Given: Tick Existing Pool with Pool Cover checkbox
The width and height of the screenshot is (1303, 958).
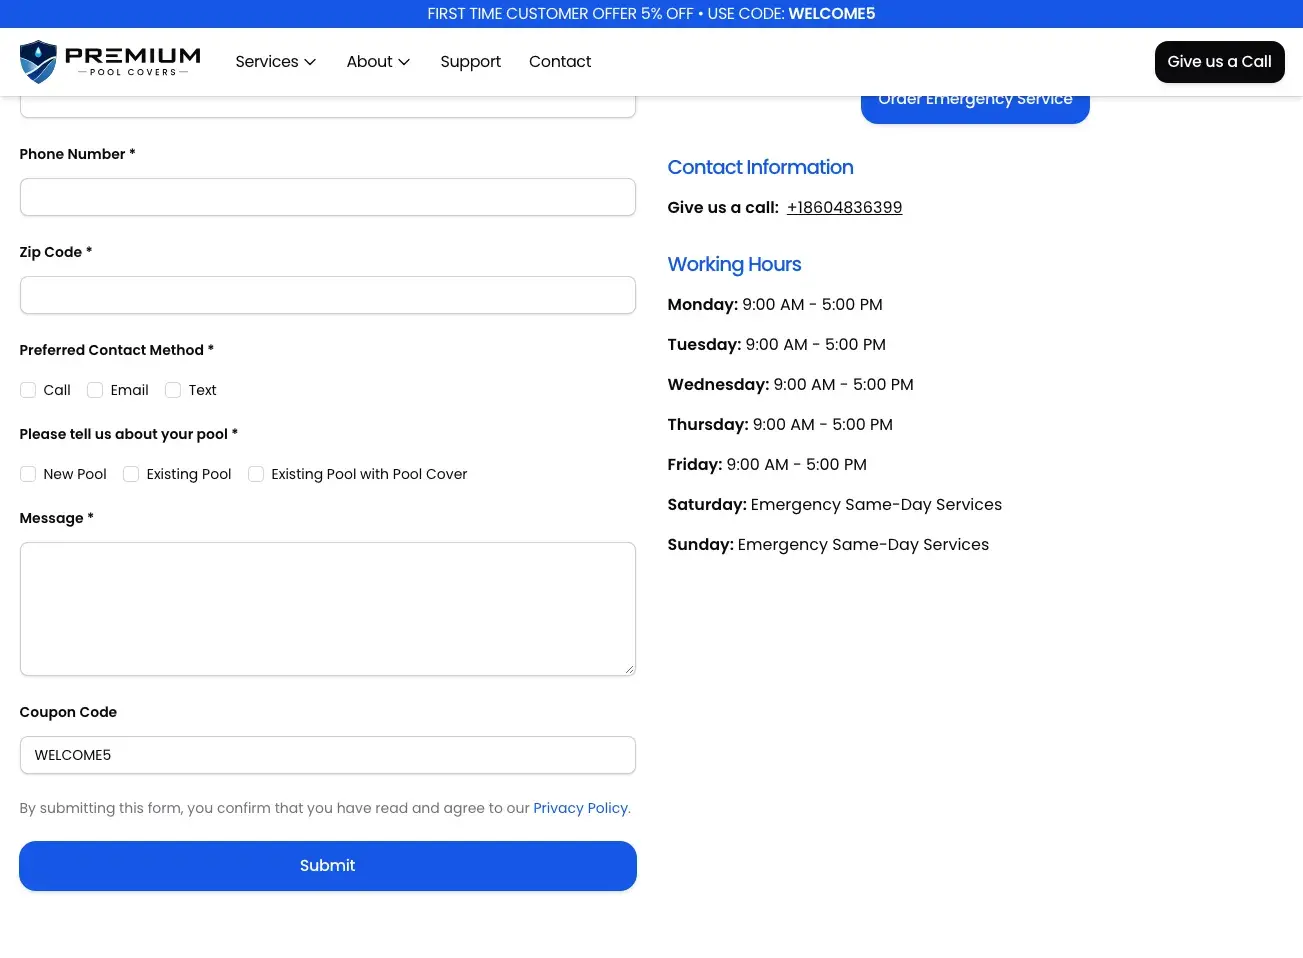Looking at the screenshot, I should point(256,474).
